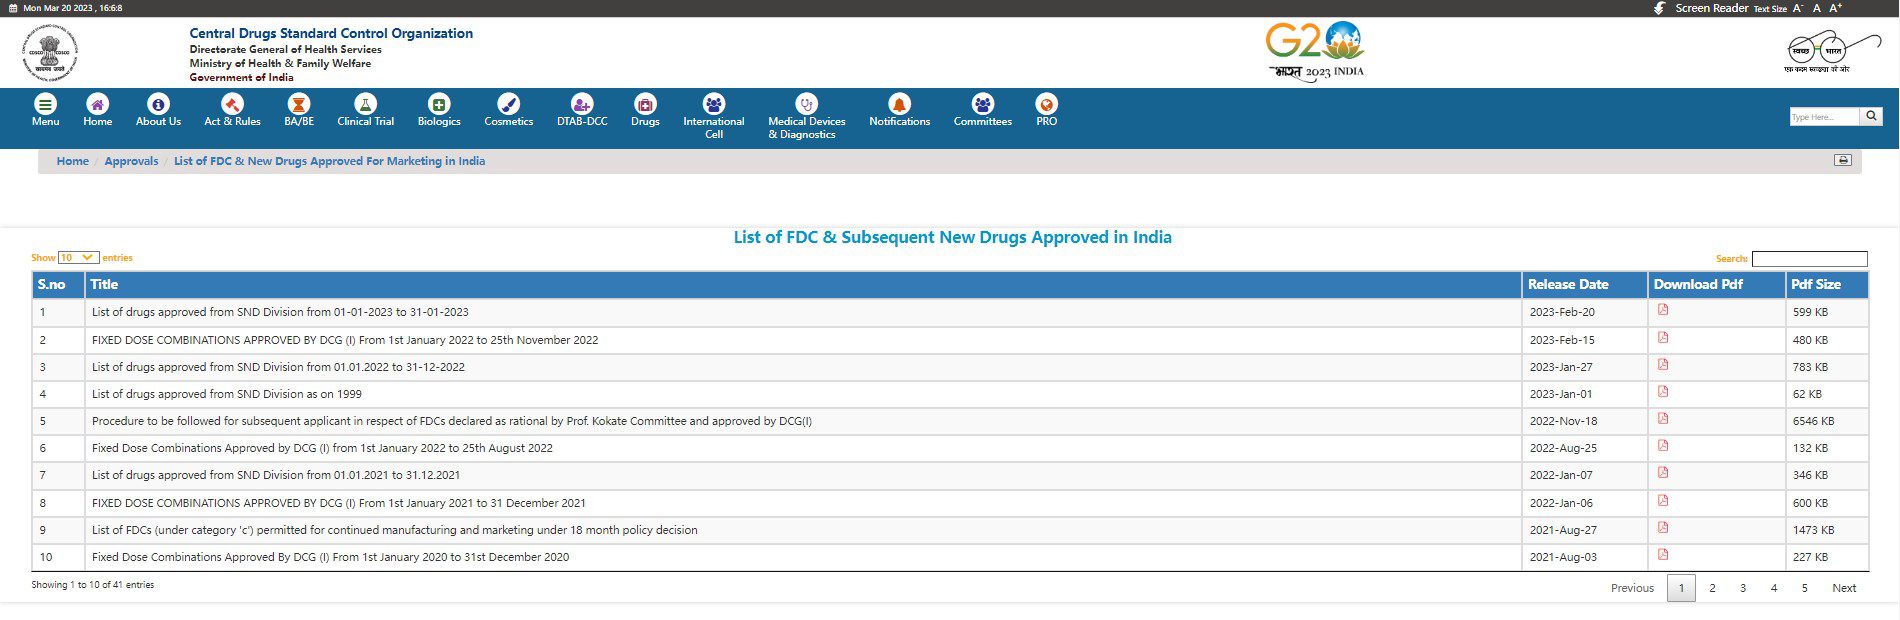This screenshot has height=620, width=1900.
Task: Download PDF for row 6 August 2022
Action: (x=1663, y=446)
